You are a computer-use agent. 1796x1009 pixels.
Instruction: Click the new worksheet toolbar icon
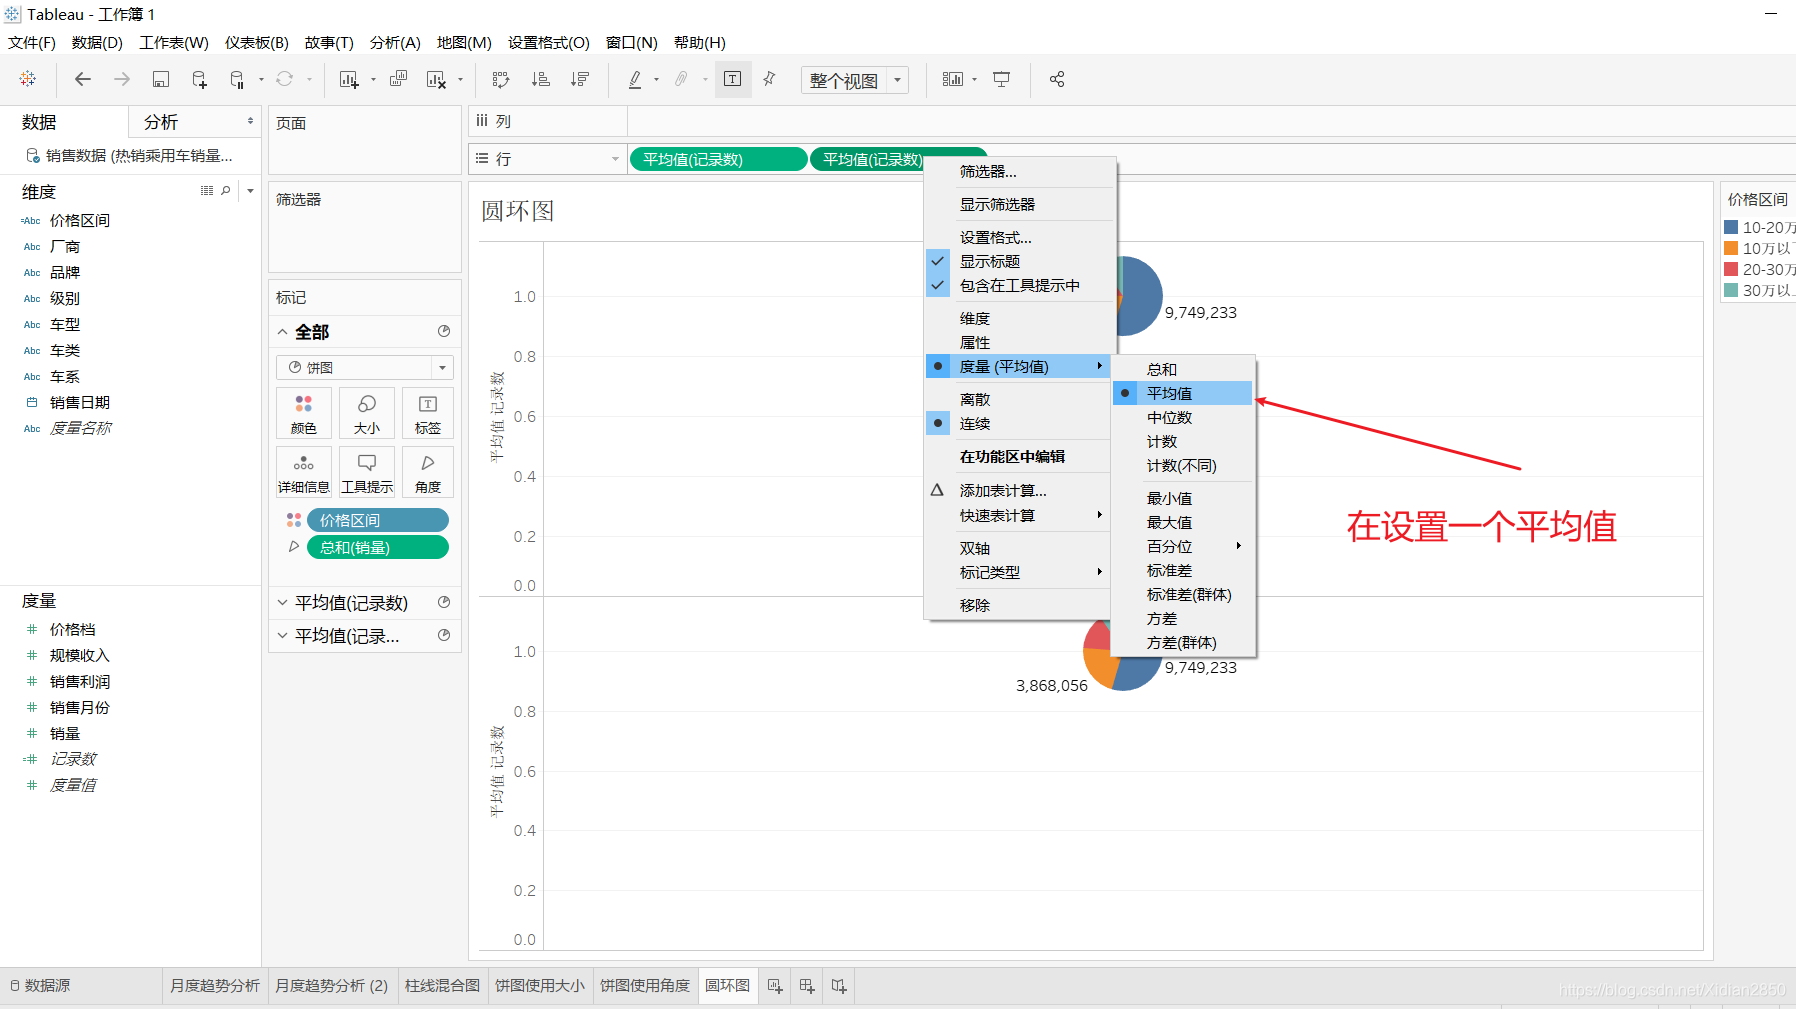(348, 79)
